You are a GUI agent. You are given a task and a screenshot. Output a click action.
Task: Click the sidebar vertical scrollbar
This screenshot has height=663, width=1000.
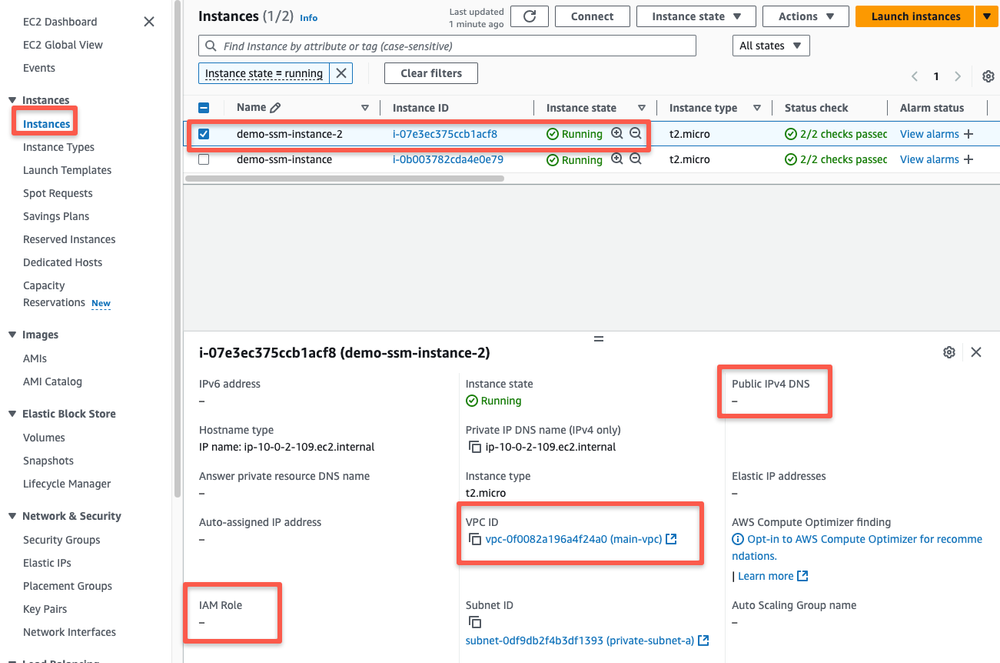(177, 249)
